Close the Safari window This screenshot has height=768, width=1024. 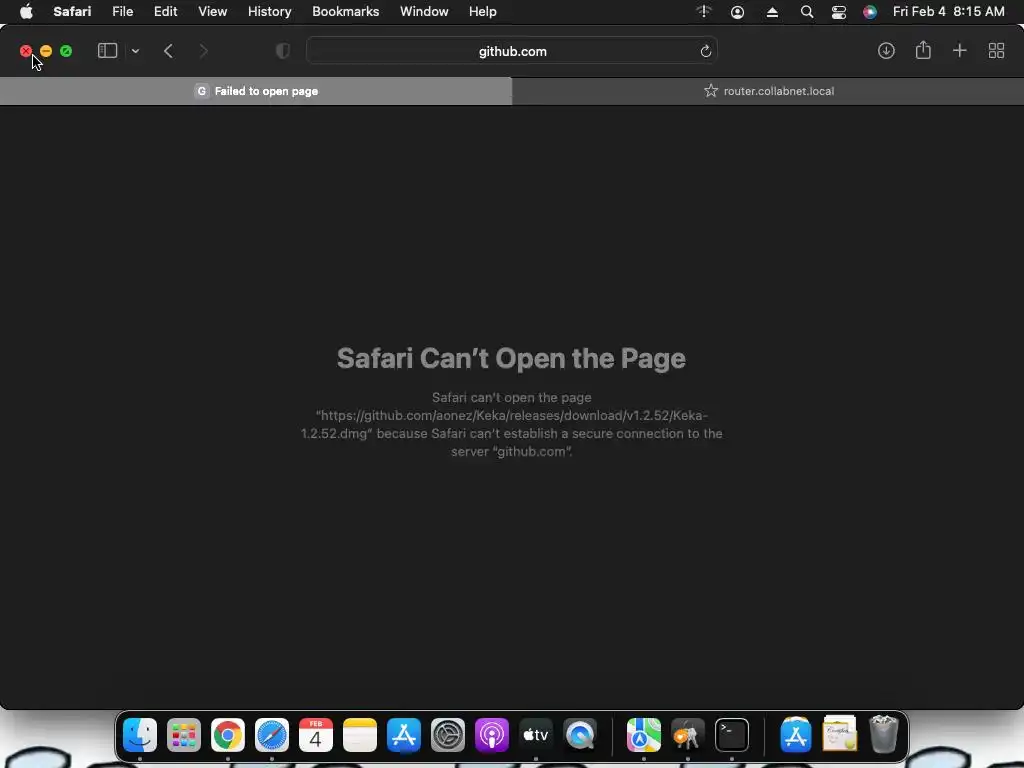point(25,51)
